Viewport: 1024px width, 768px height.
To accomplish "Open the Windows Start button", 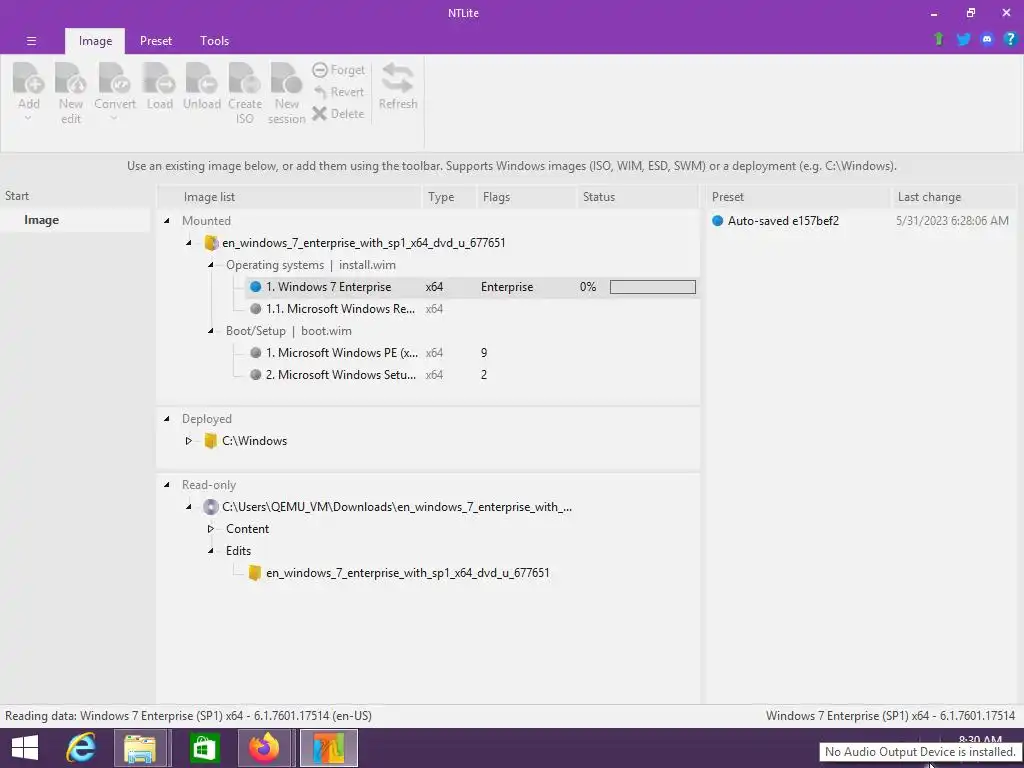I will [x=24, y=748].
